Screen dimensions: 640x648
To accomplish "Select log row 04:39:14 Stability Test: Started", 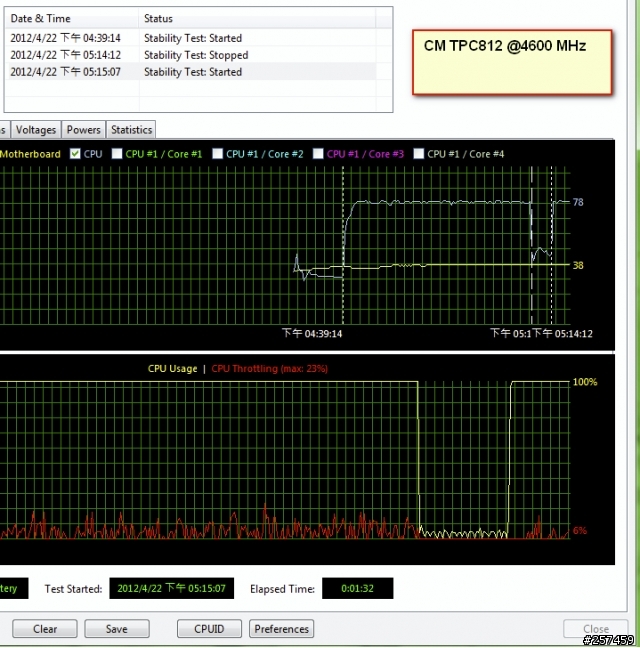I will coord(190,38).
